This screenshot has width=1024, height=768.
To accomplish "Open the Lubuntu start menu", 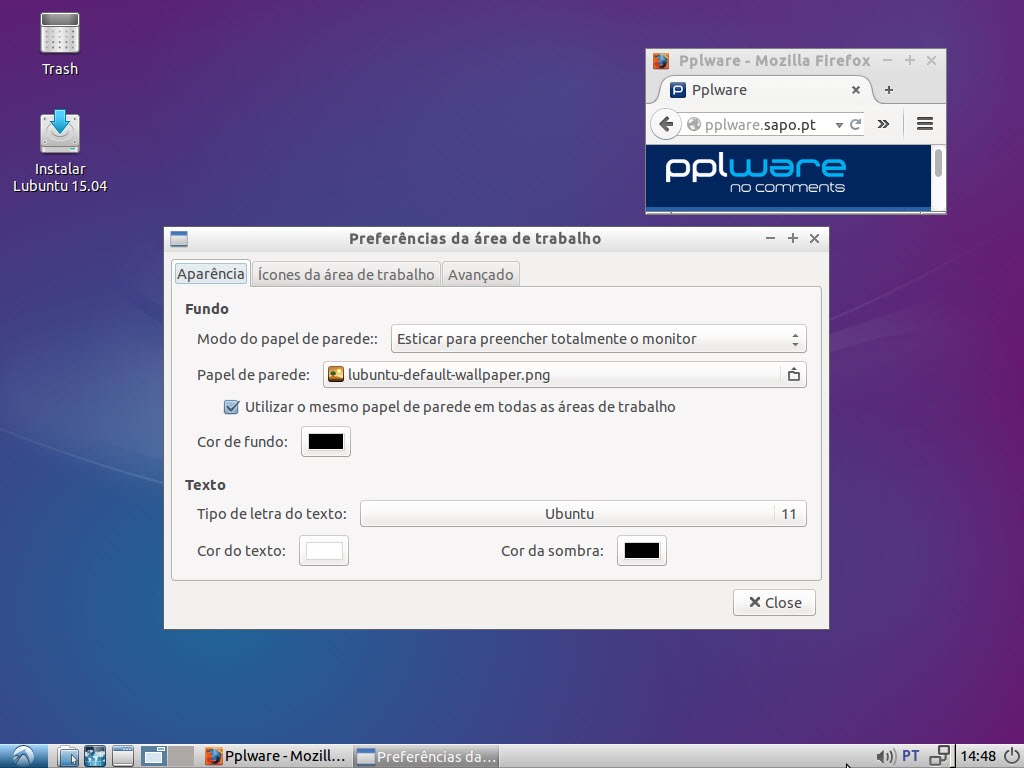I will coord(23,756).
